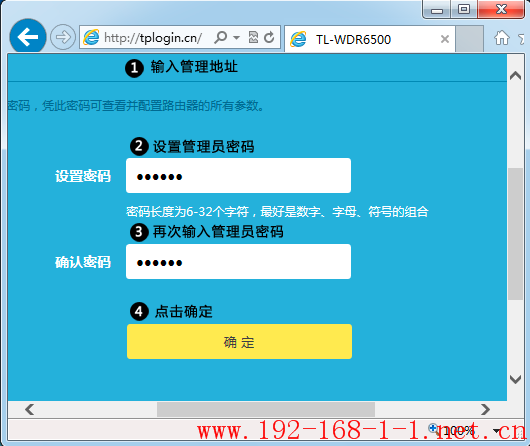Click the horizontal scrollbar right arrow

485,409
